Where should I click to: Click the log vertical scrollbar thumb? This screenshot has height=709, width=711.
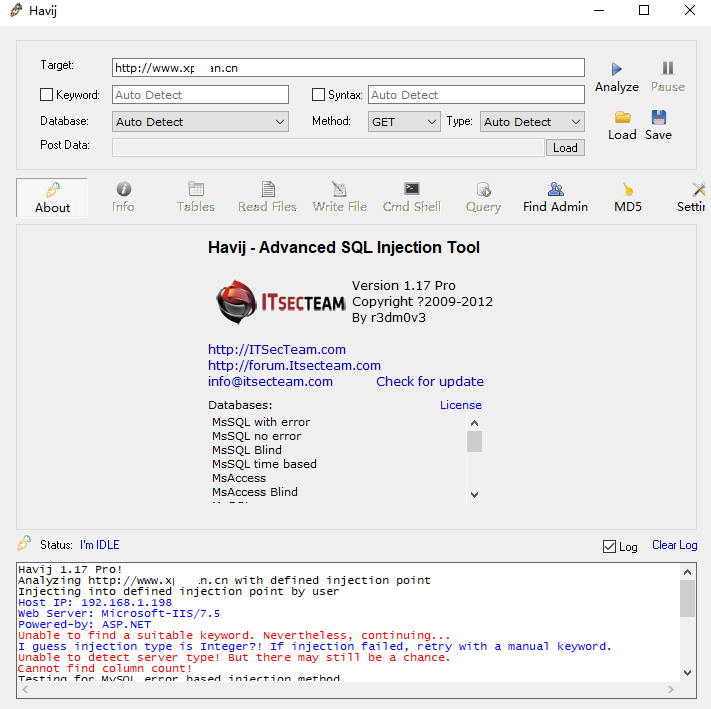coord(687,598)
